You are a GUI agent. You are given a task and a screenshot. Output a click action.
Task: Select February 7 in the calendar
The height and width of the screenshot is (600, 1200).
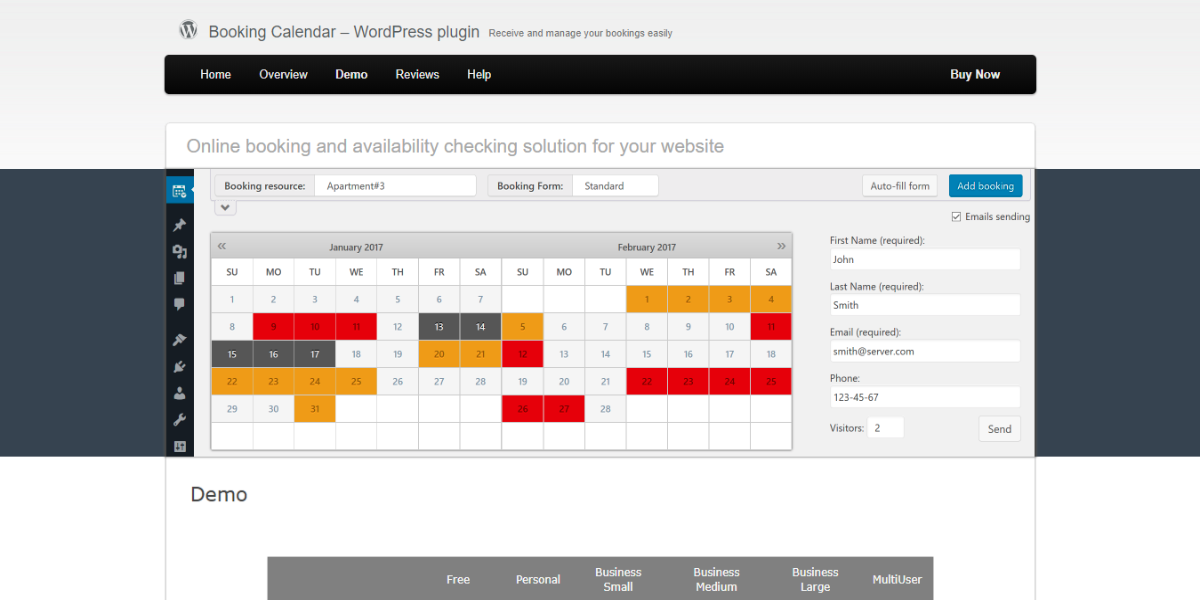(605, 326)
